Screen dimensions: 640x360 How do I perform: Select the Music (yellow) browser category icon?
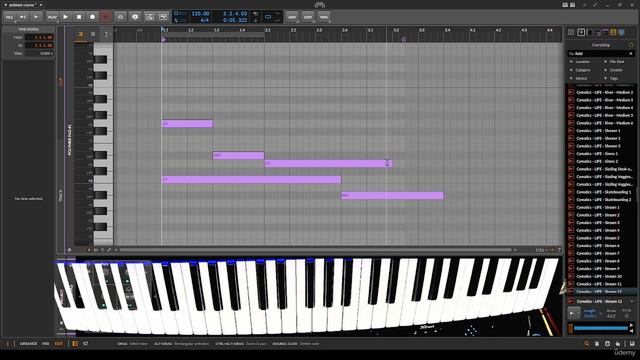click(613, 32)
